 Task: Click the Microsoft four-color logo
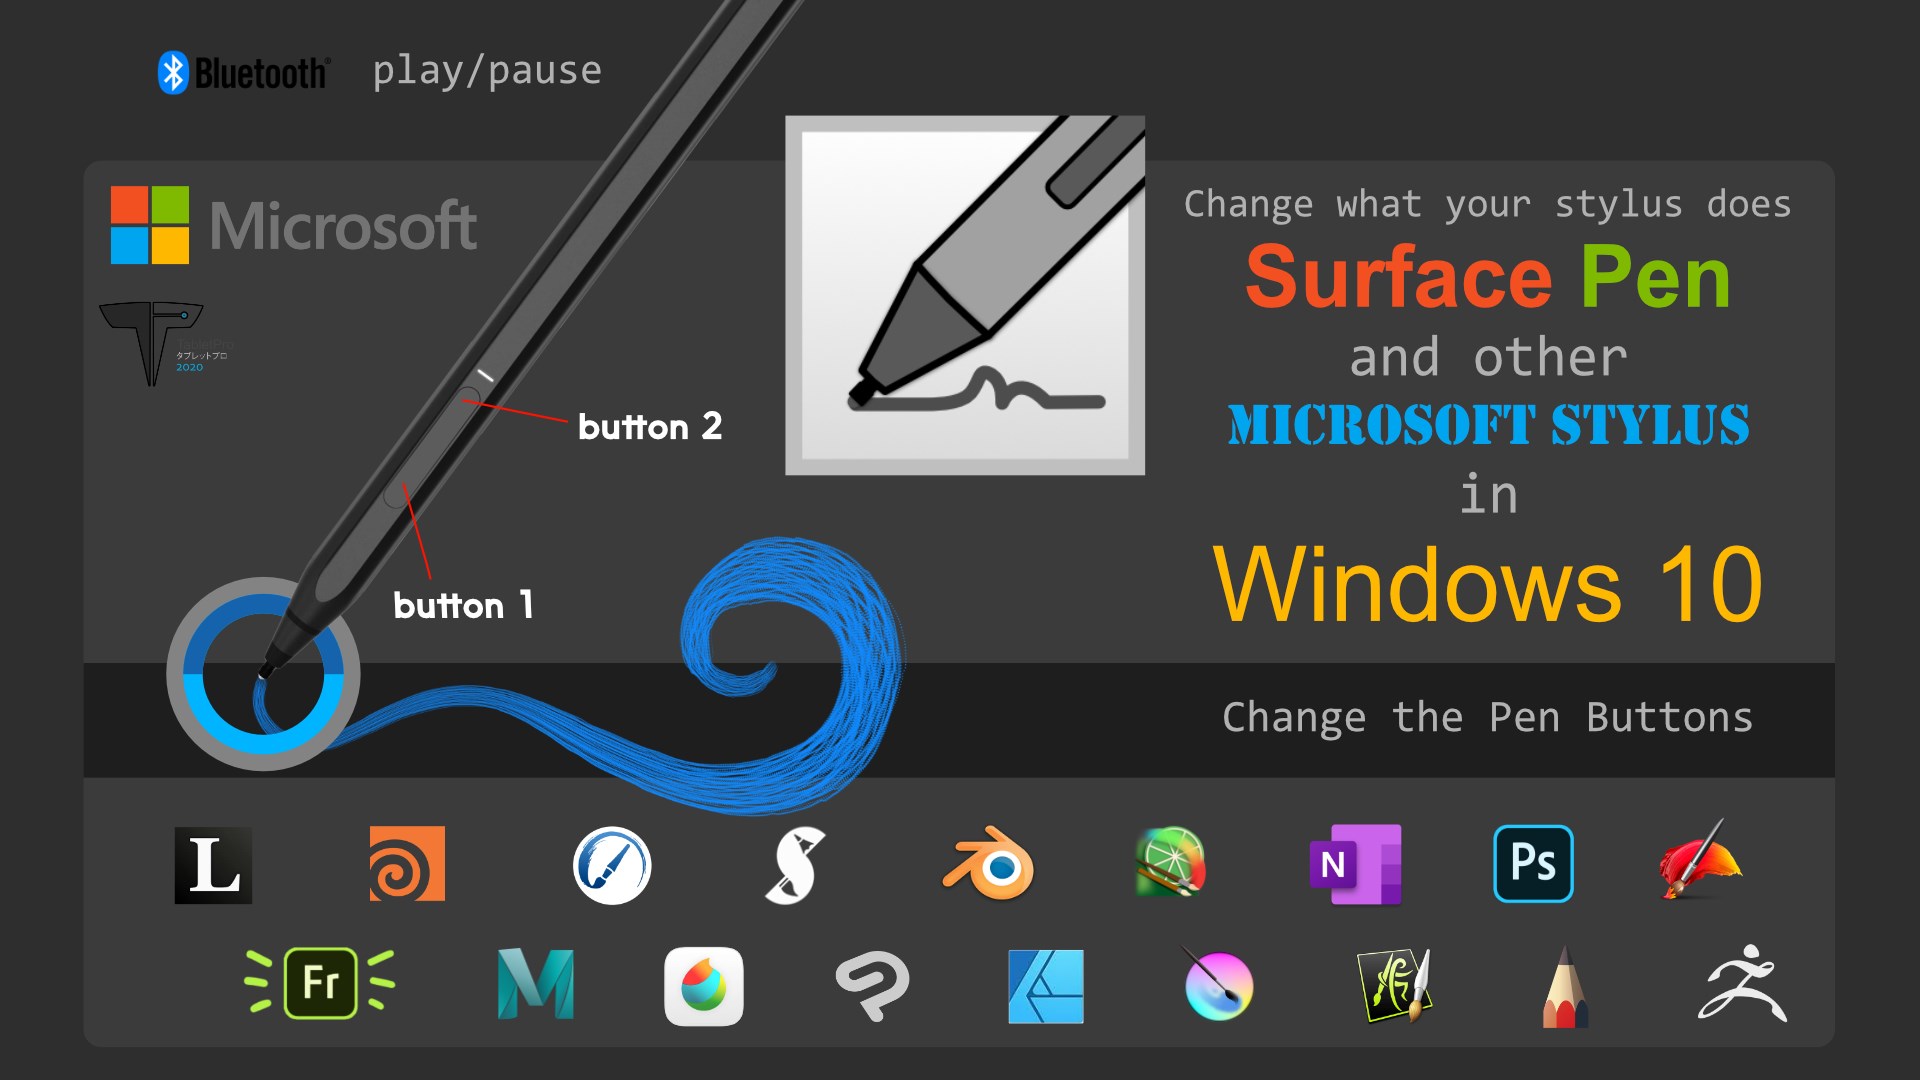(150, 225)
